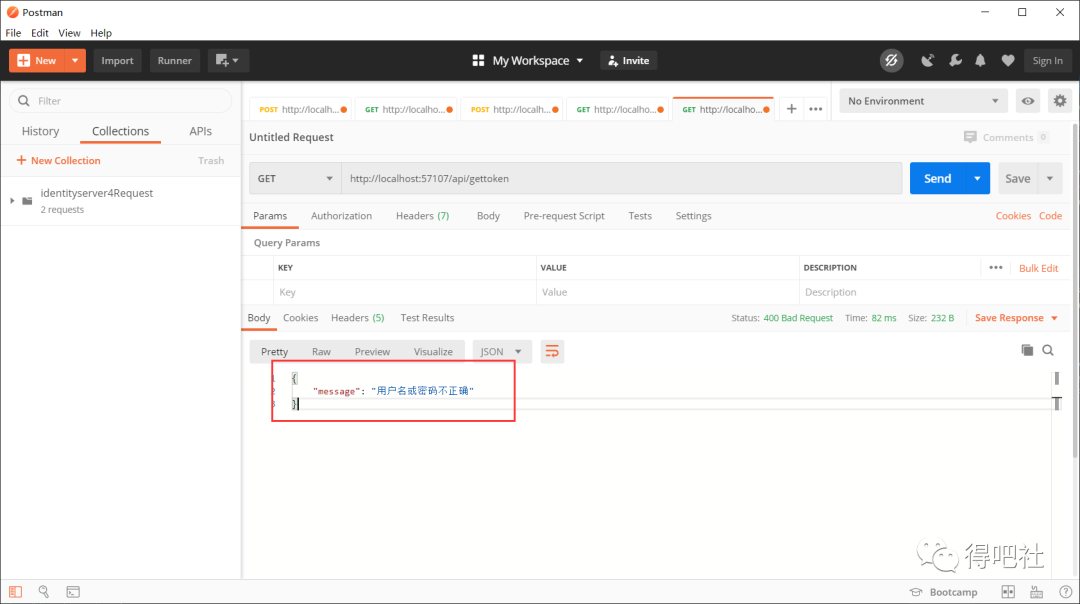This screenshot has height=604, width=1080.
Task: Open the Tests tab
Action: pyautogui.click(x=640, y=216)
